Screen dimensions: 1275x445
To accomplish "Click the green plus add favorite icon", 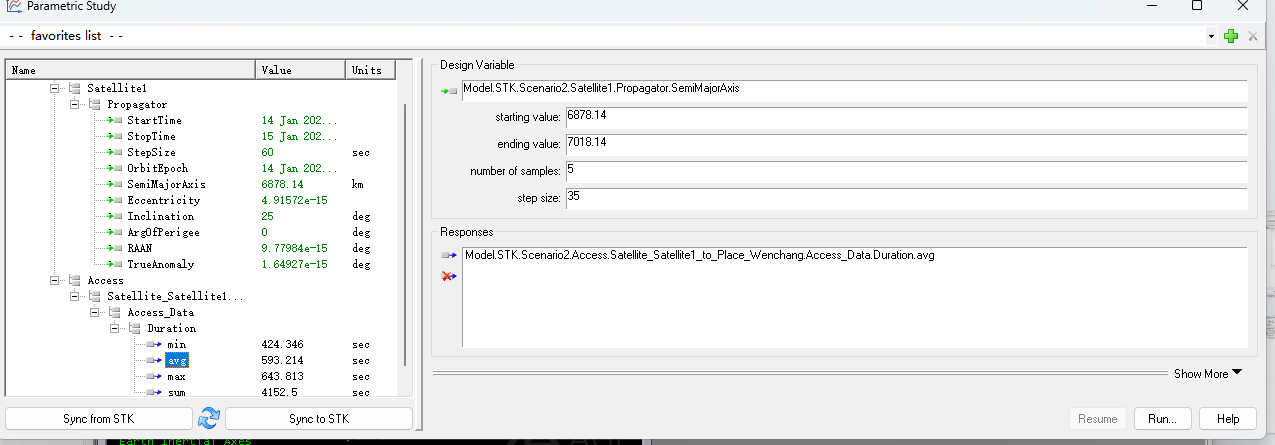I will click(x=1231, y=36).
